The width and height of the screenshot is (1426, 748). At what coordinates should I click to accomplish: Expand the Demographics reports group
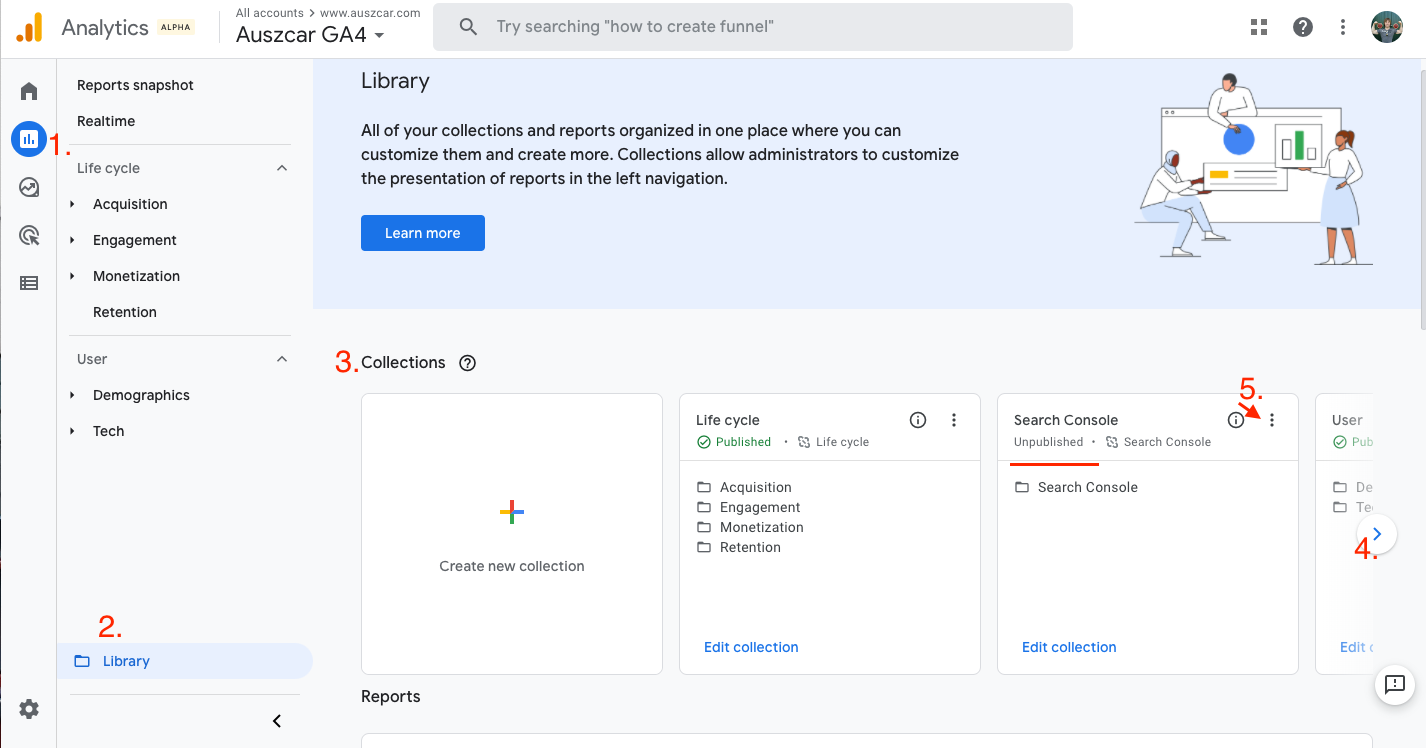(72, 395)
